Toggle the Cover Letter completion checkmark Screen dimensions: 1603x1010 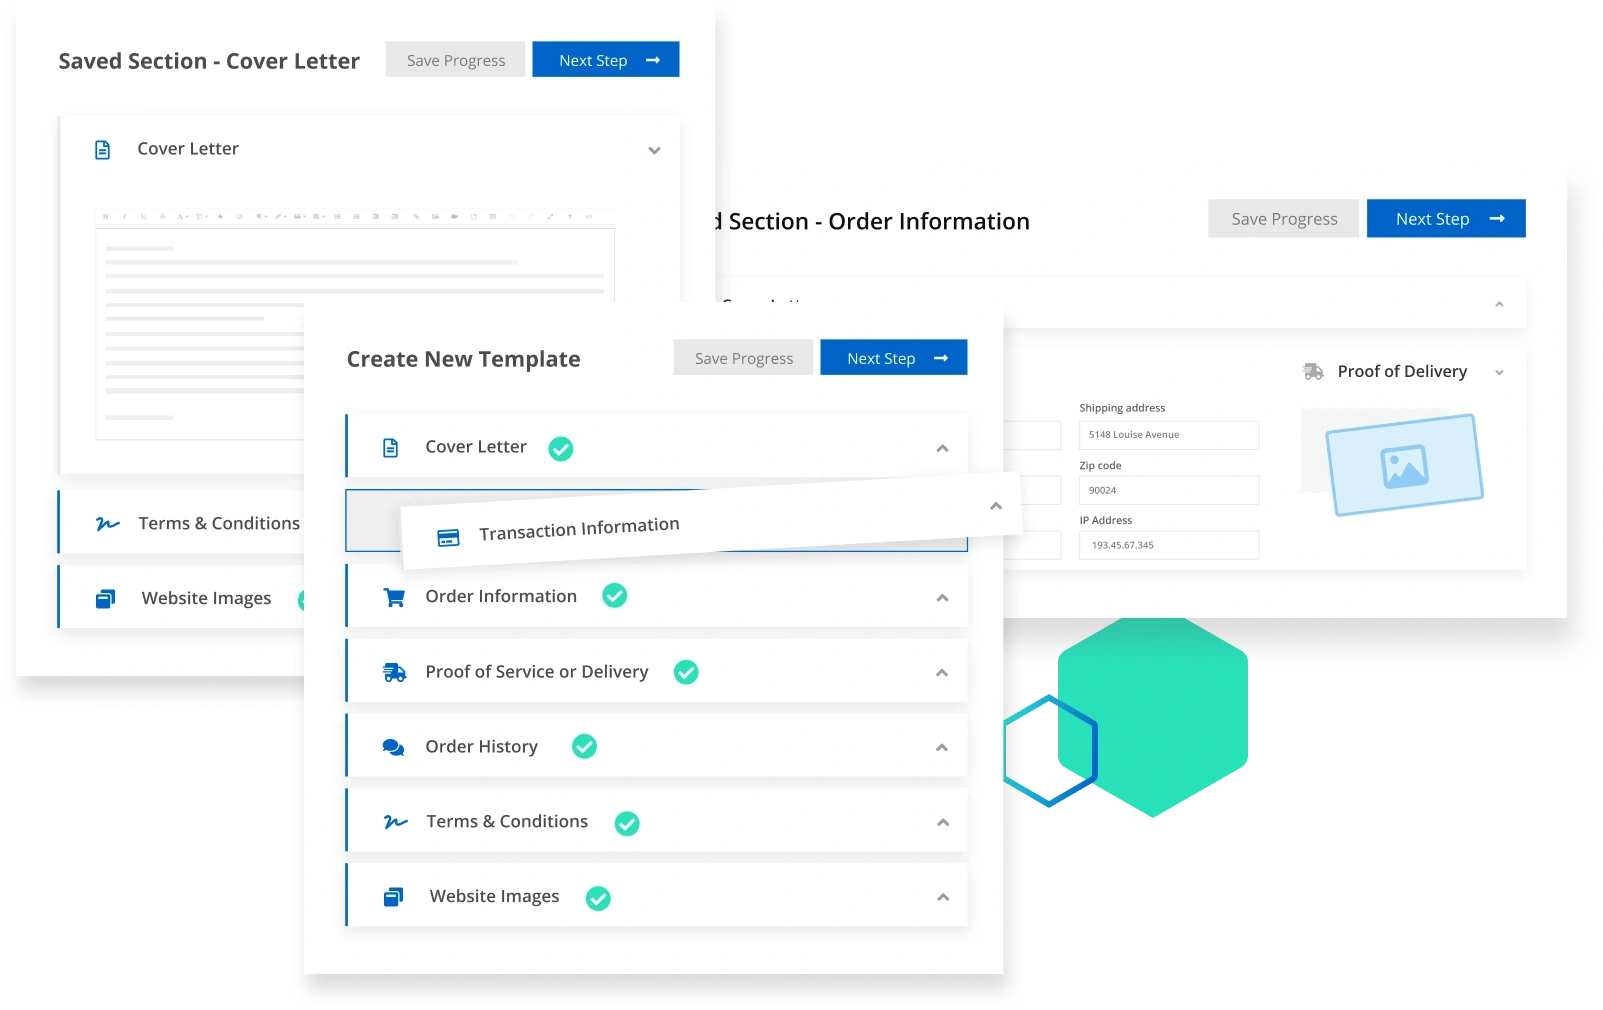tap(560, 449)
